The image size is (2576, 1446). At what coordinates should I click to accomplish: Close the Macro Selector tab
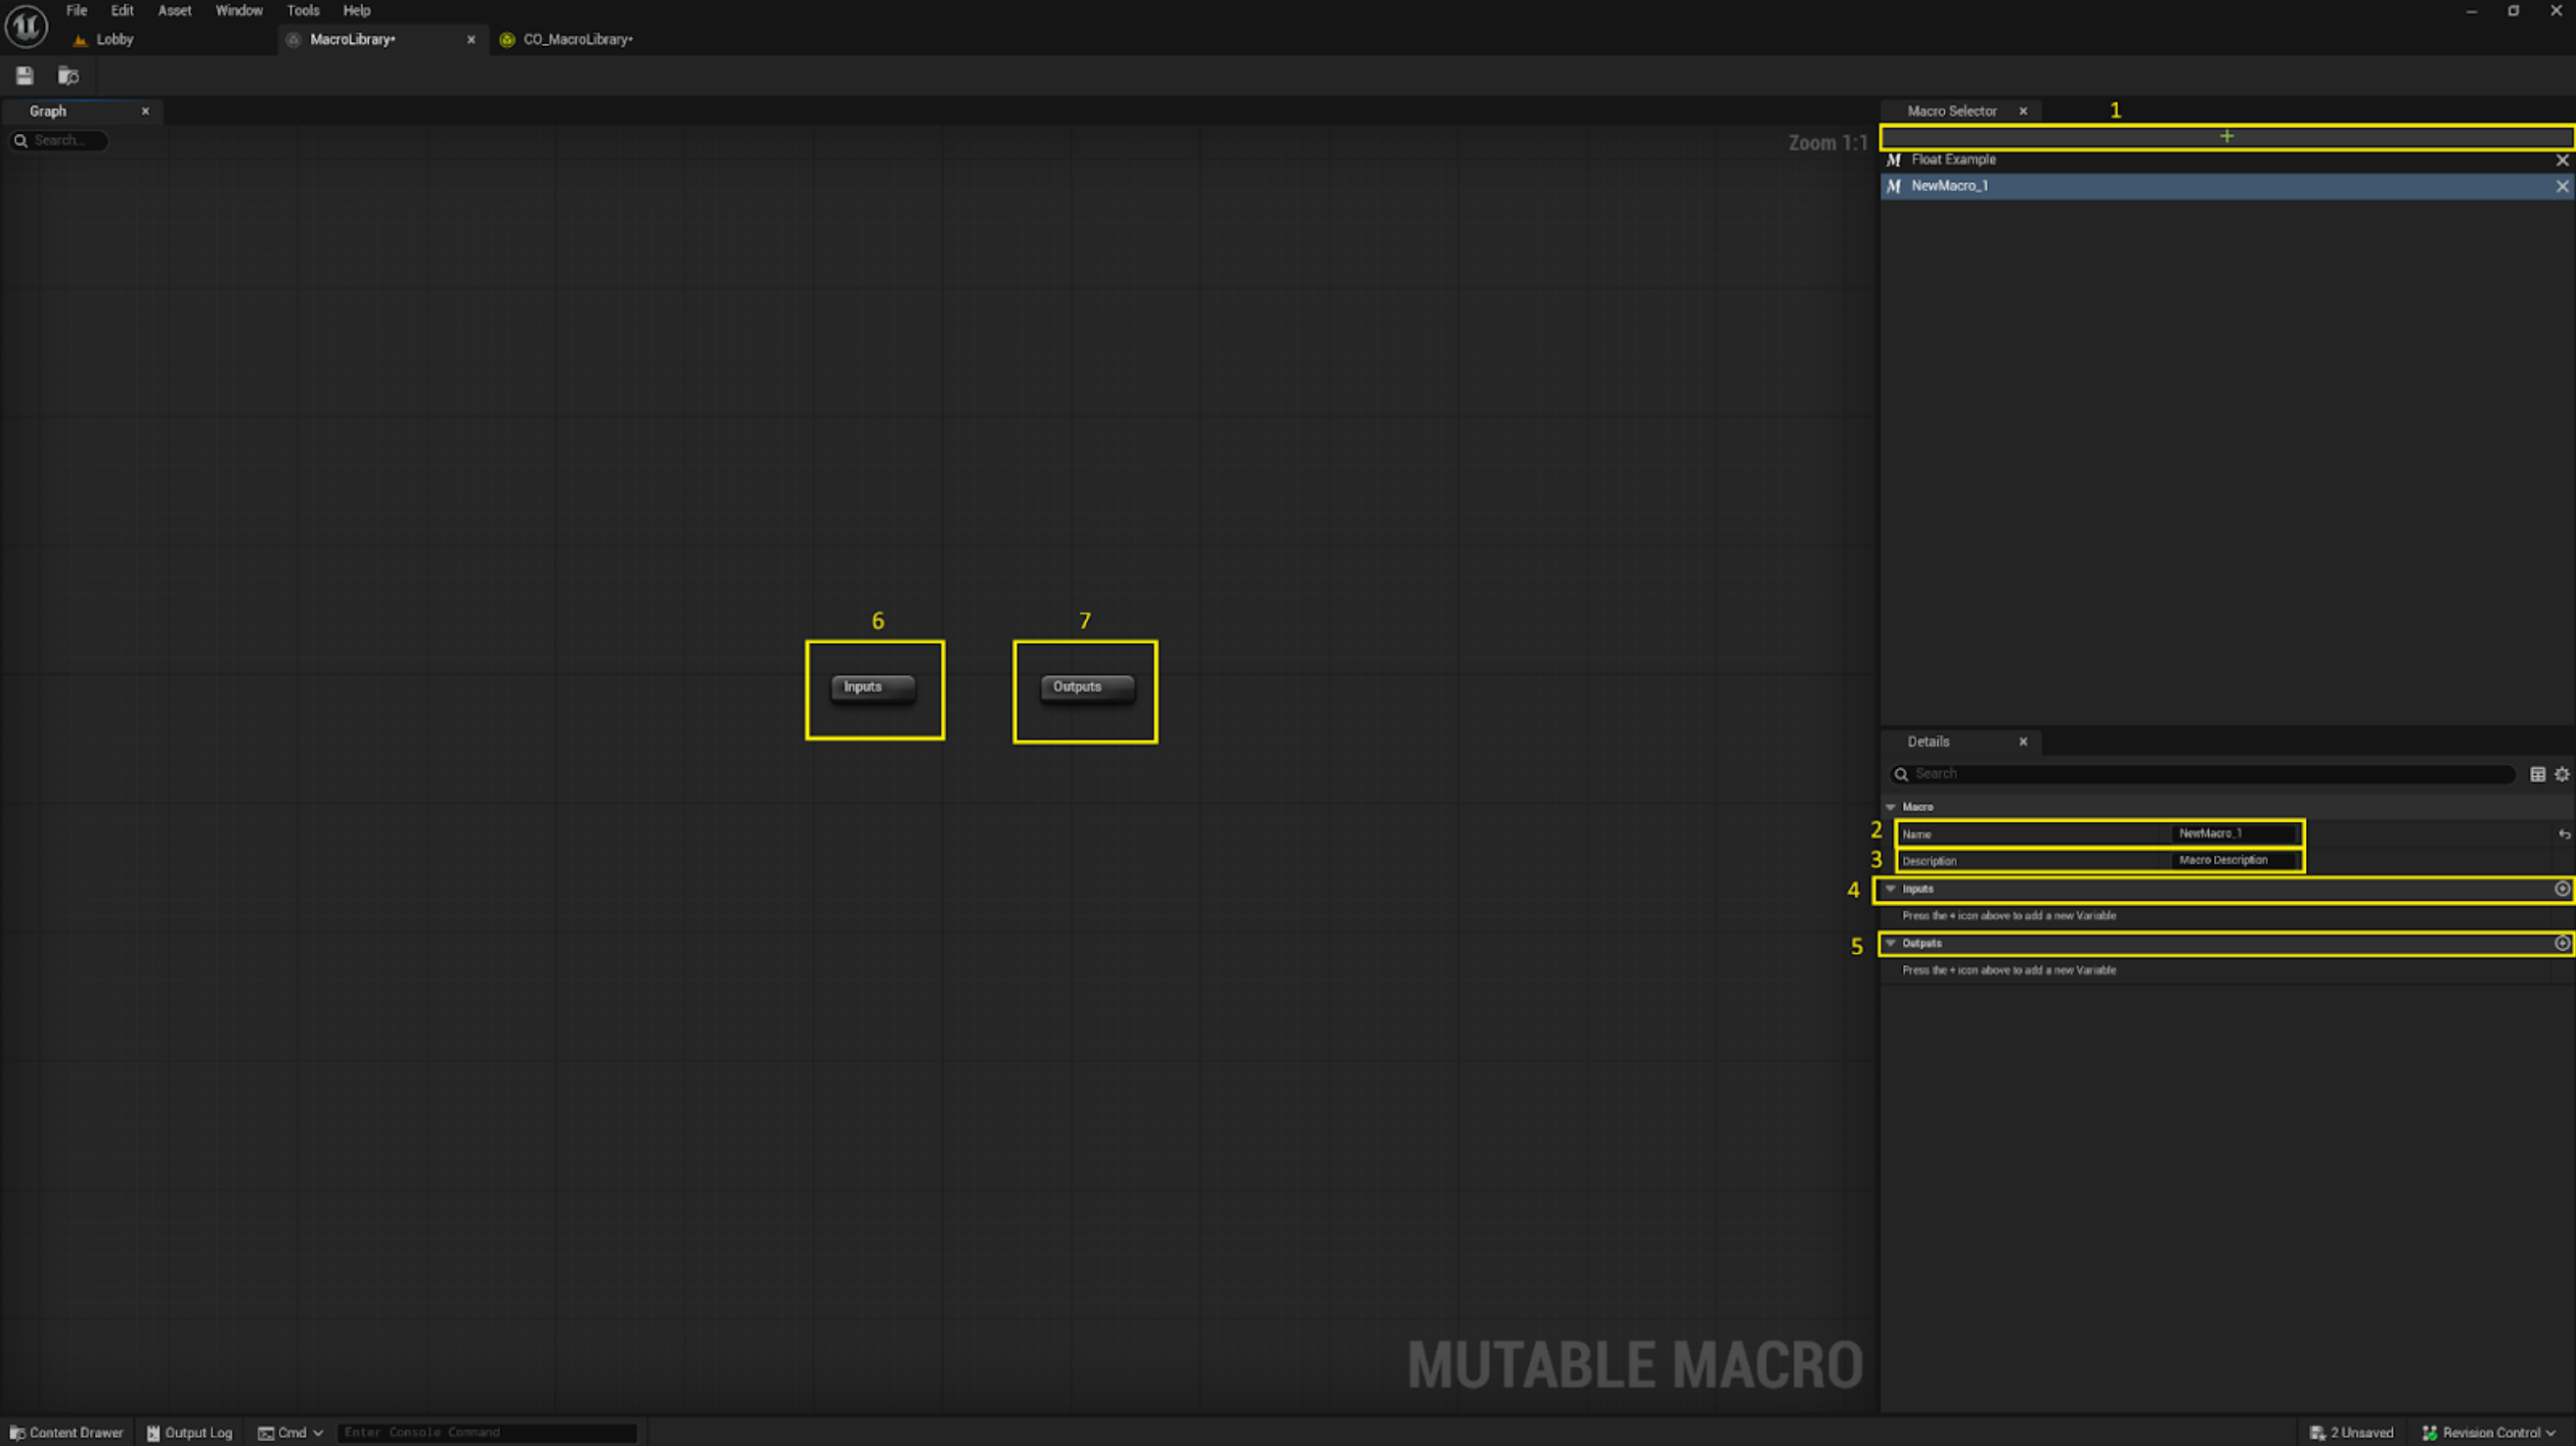pyautogui.click(x=2023, y=111)
